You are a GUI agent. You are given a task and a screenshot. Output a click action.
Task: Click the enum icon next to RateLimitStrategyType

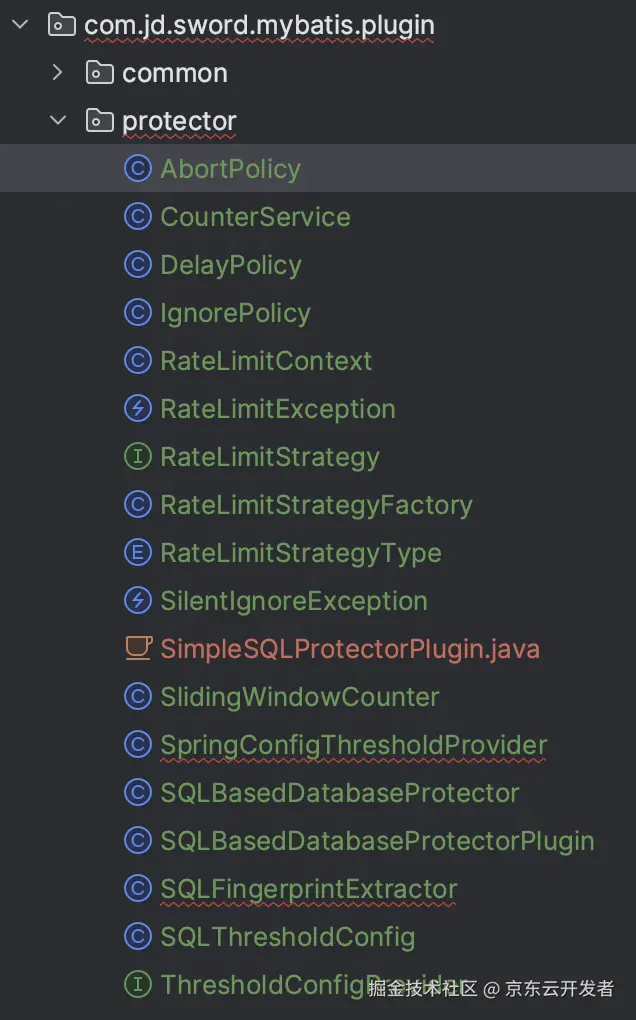(137, 553)
